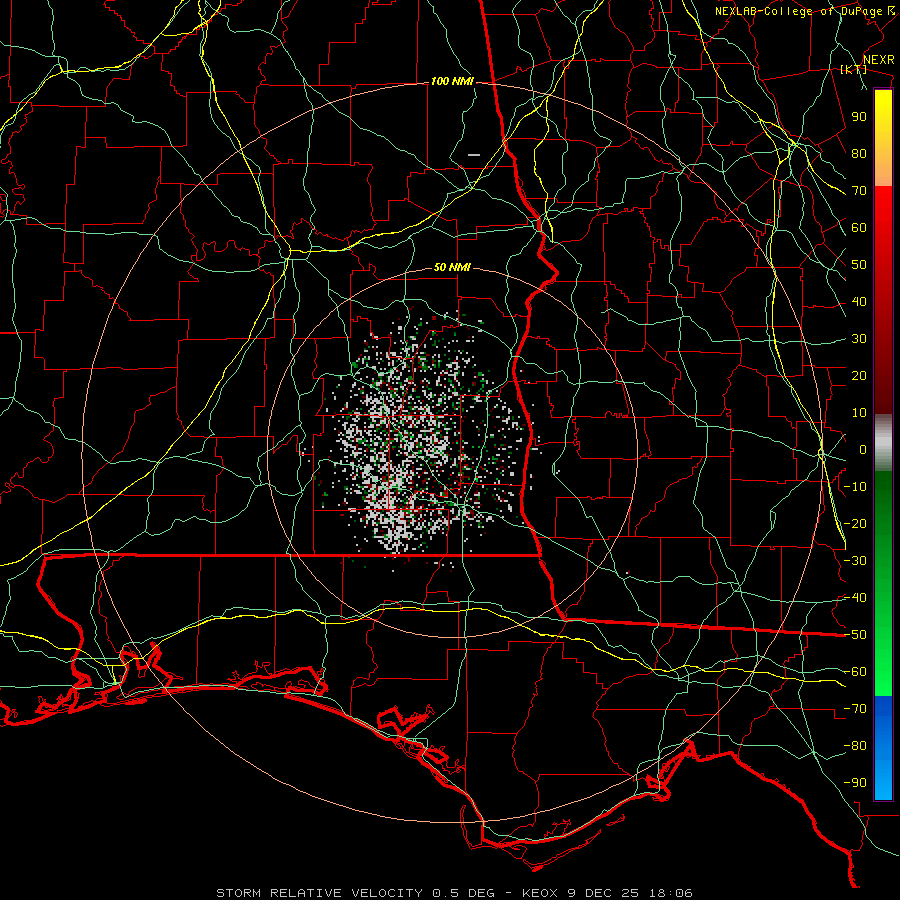
Task: Click the 40 value on velocity scale
Action: [859, 302]
